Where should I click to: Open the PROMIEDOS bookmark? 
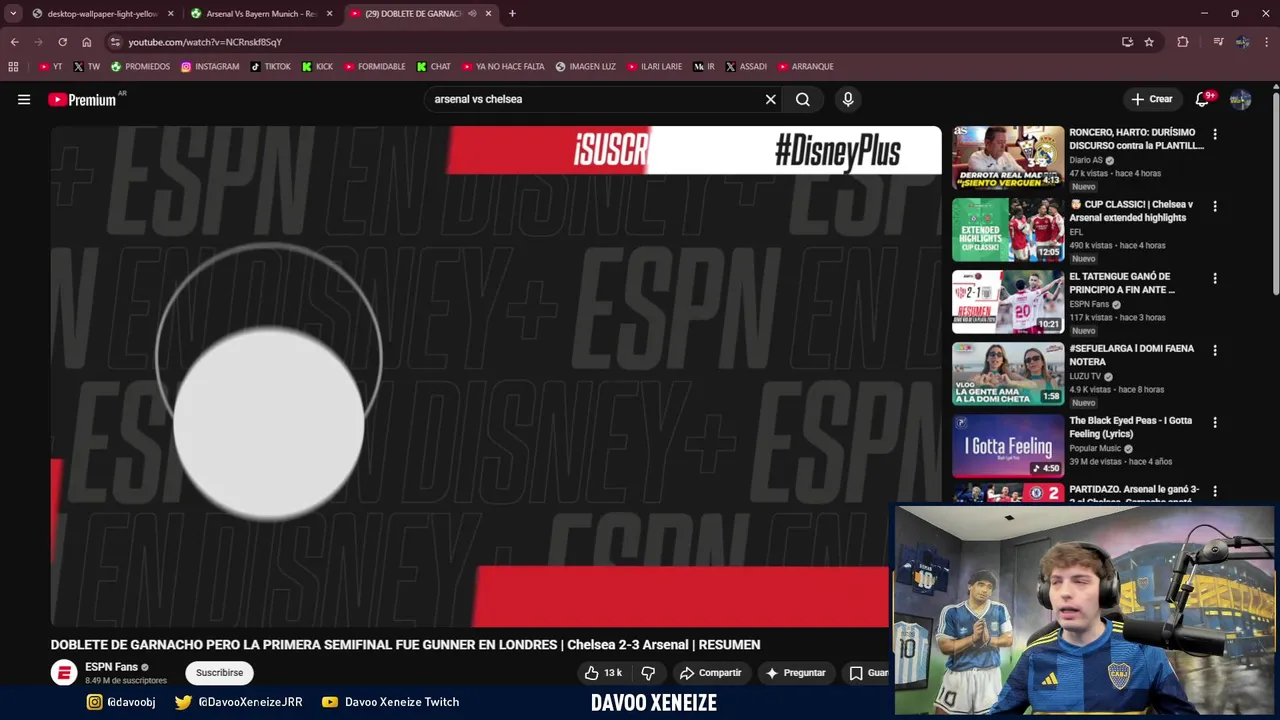140,67
